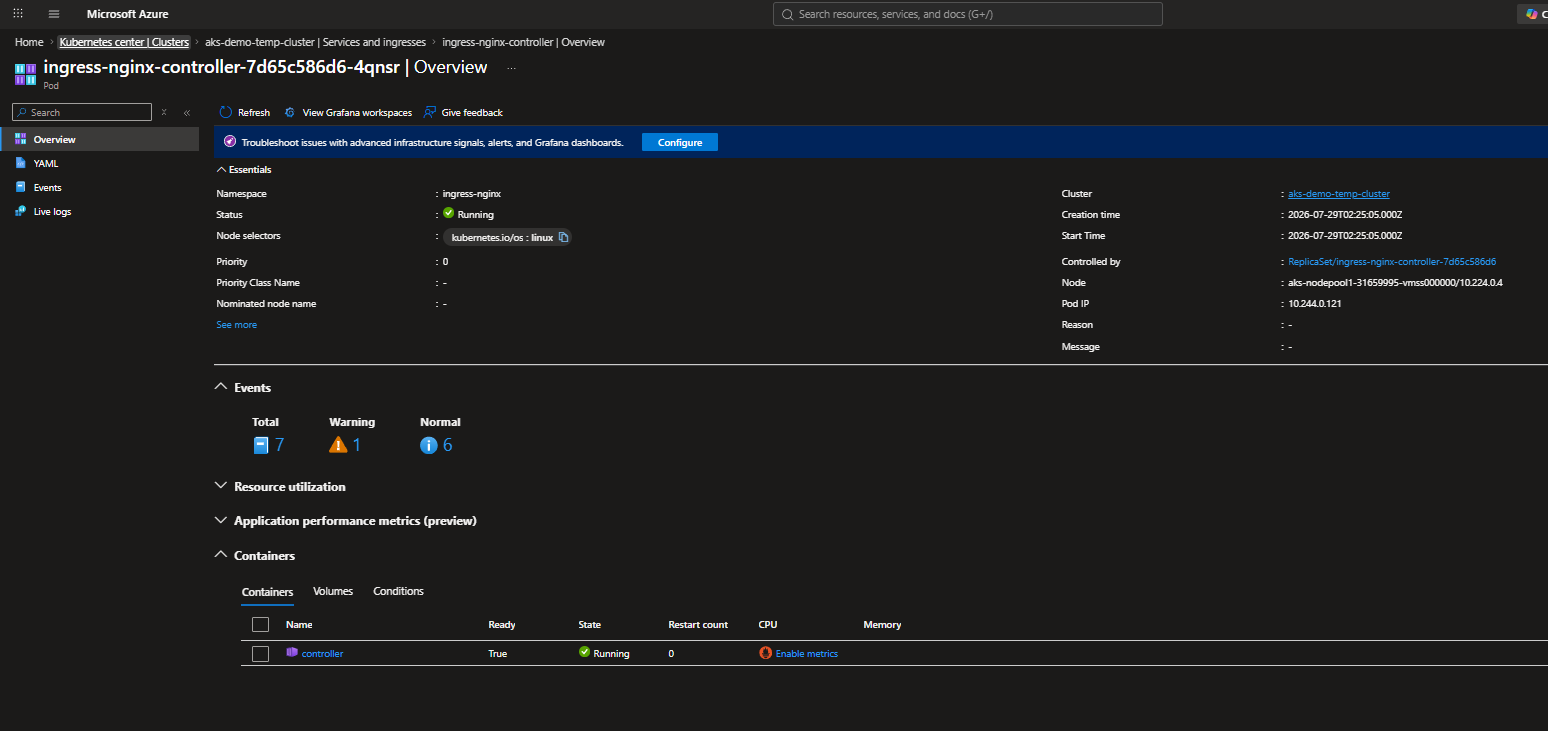
Task: Collapse the sidebar menu with the double chevron
Action: coord(187,113)
